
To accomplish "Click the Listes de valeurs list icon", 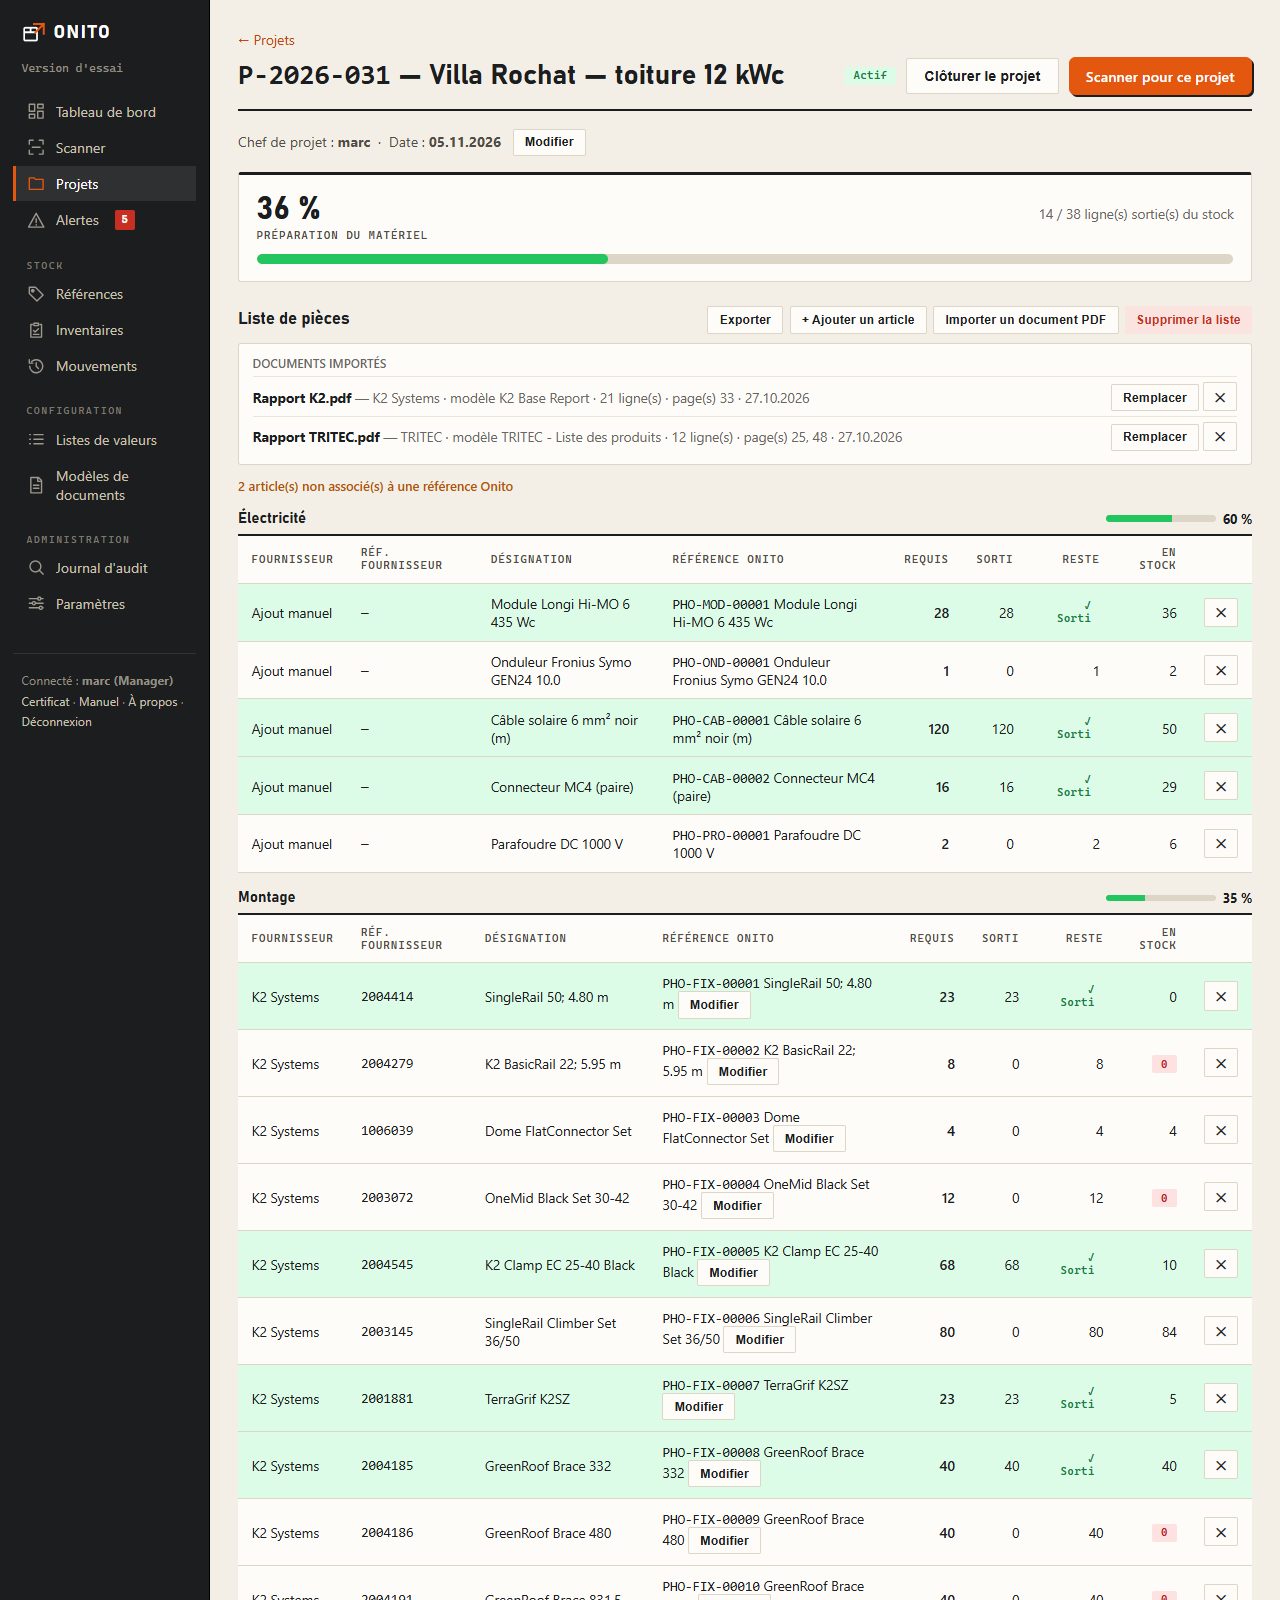I will 36,440.
